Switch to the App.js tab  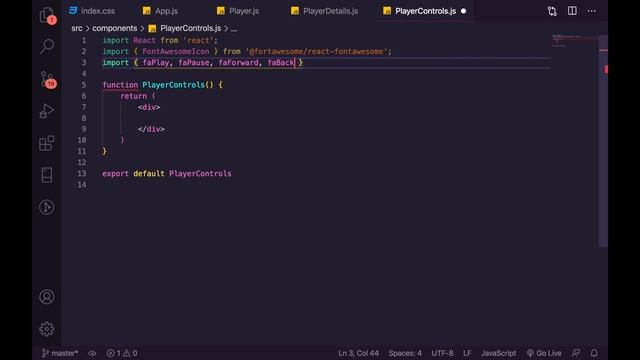[x=160, y=11]
